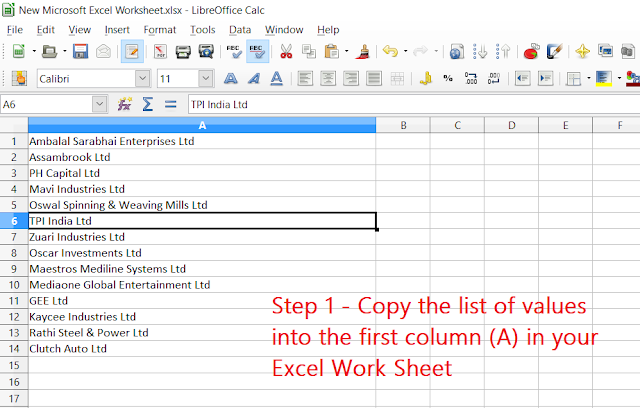
Task: Export directly as PDF
Action: point(160,52)
